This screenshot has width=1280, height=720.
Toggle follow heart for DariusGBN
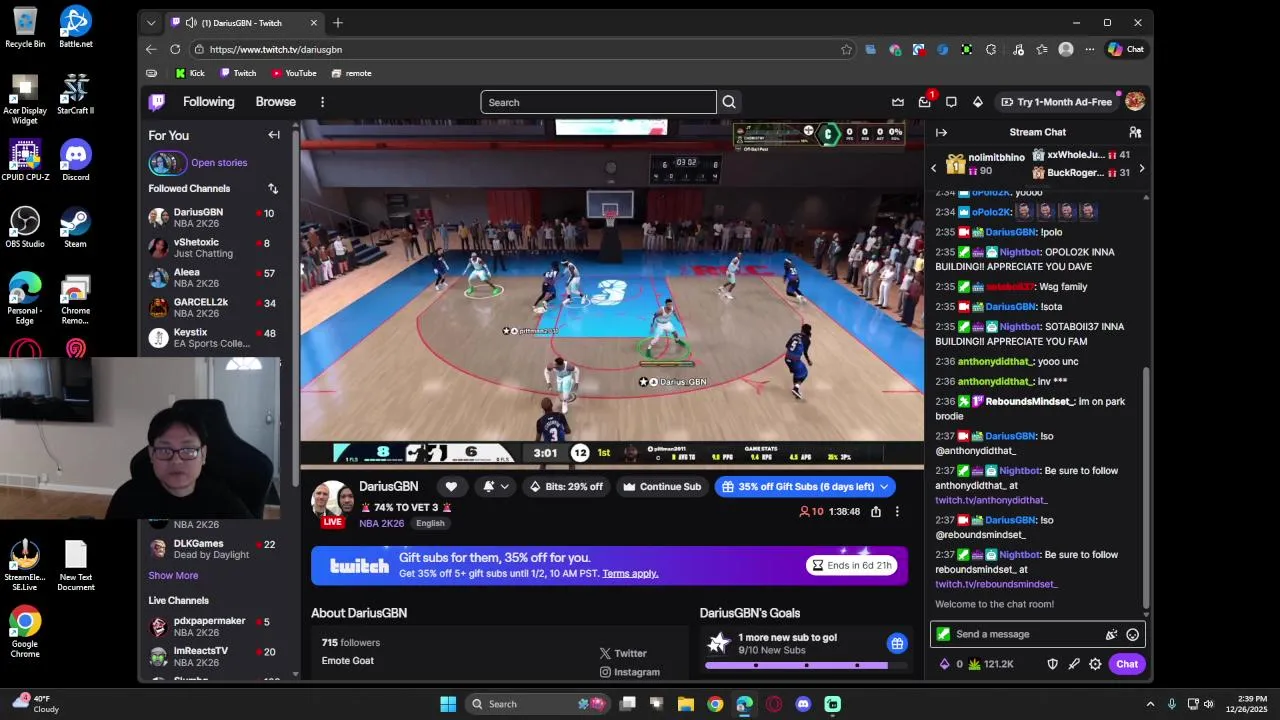coord(451,487)
